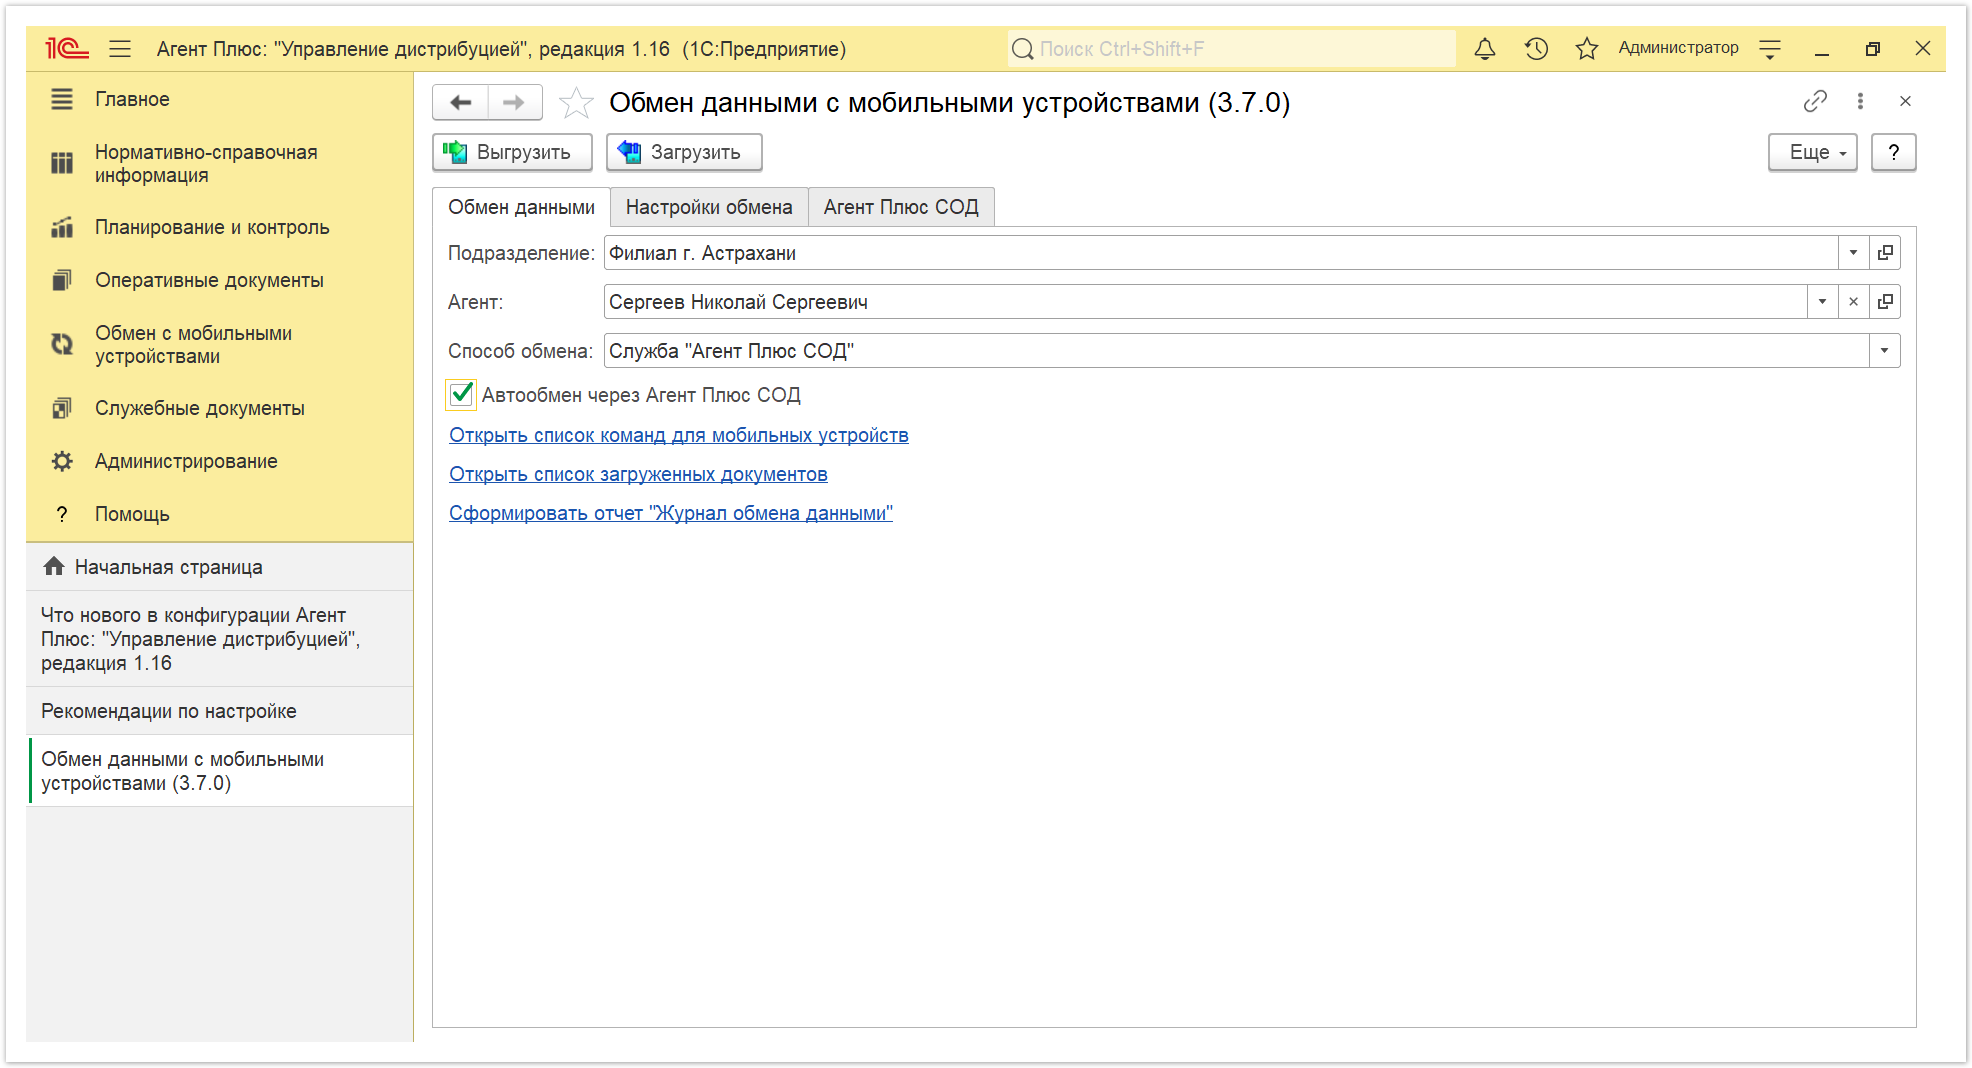
Task: Open the Главное section
Action: pyautogui.click(x=132, y=99)
